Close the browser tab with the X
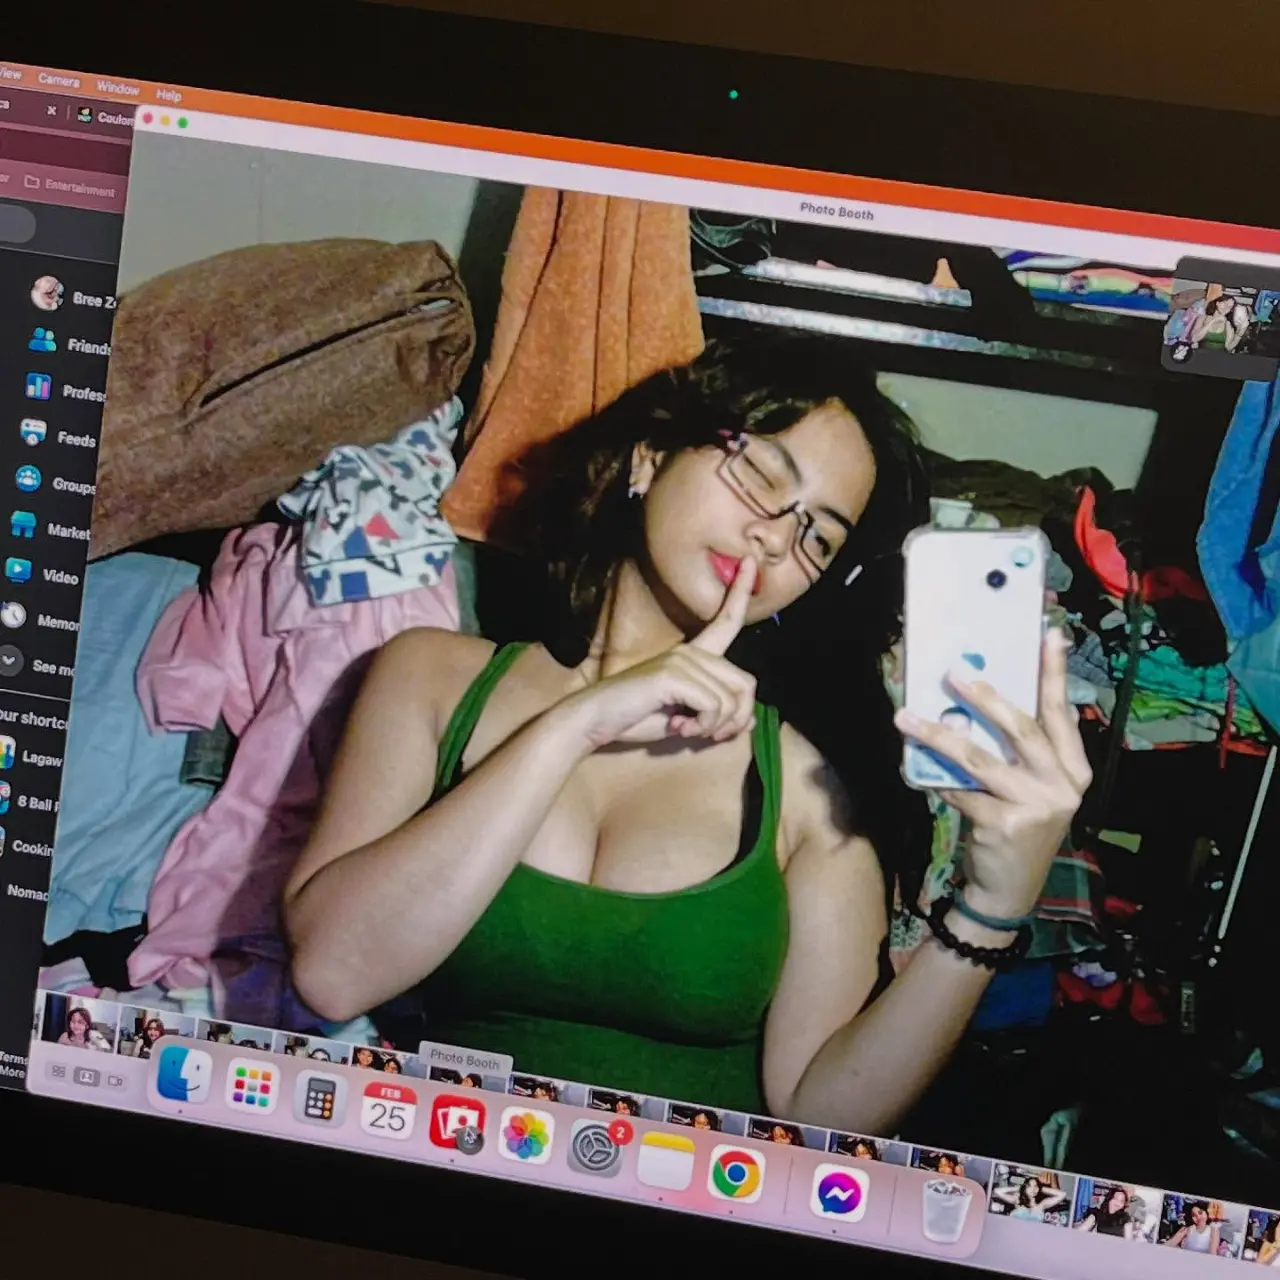1280x1280 pixels. 52,110
